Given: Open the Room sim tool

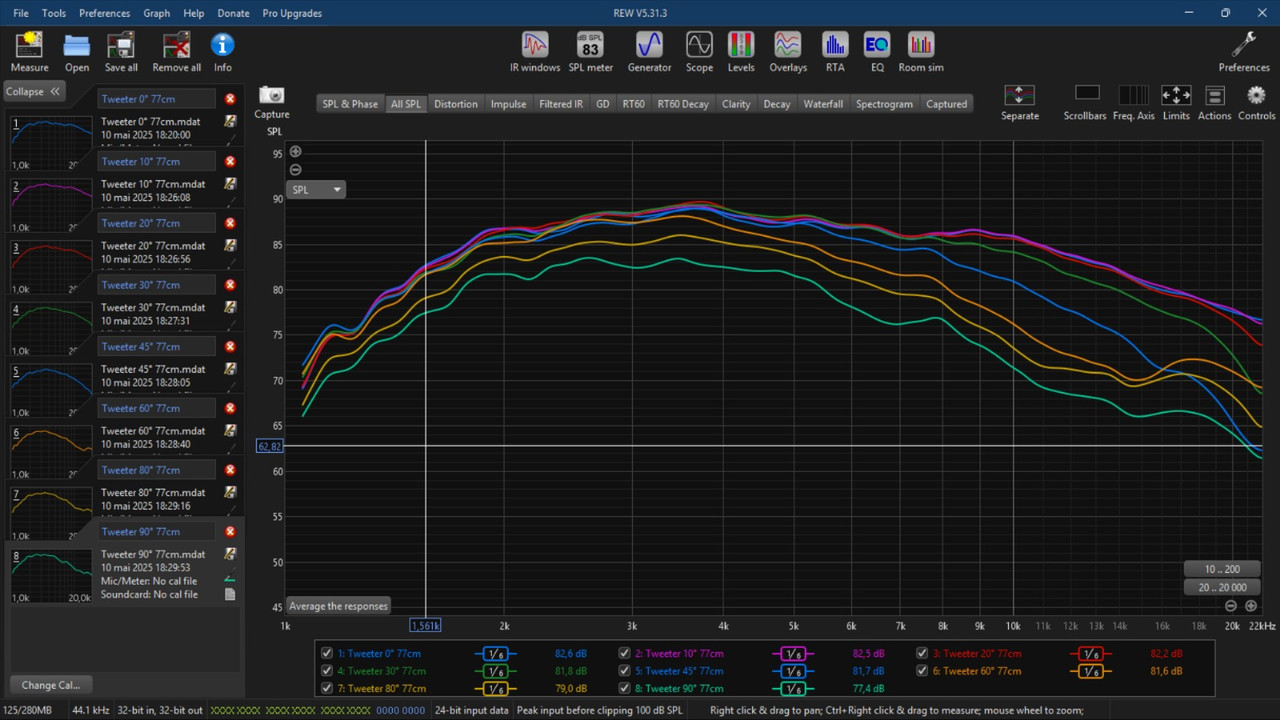Looking at the screenshot, I should click(x=920, y=52).
